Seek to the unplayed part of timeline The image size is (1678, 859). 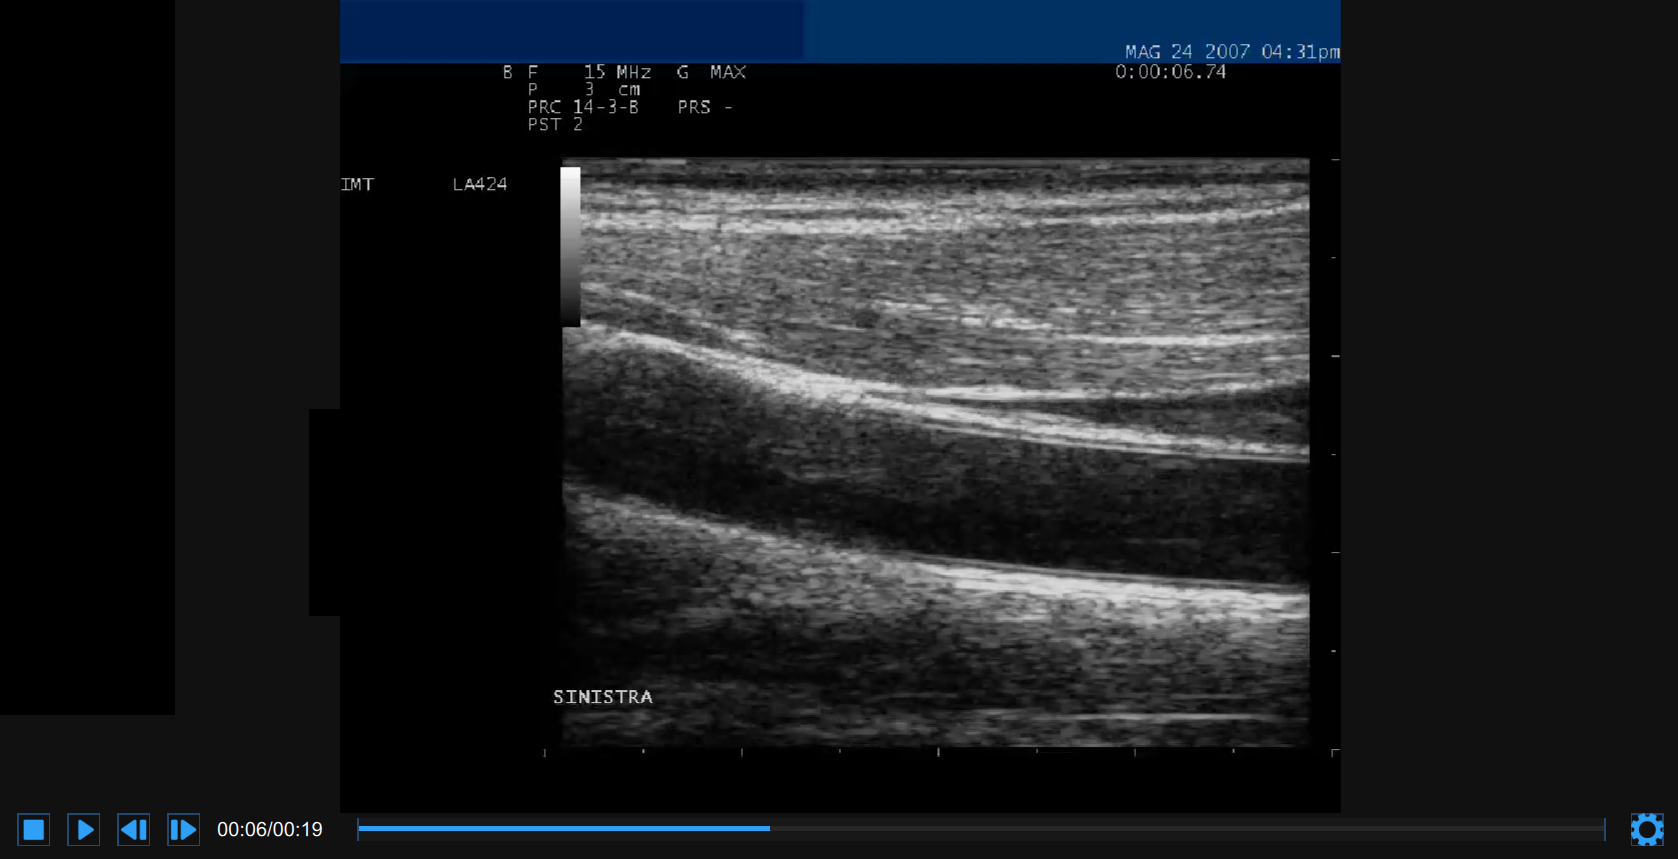pyautogui.click(x=1180, y=828)
